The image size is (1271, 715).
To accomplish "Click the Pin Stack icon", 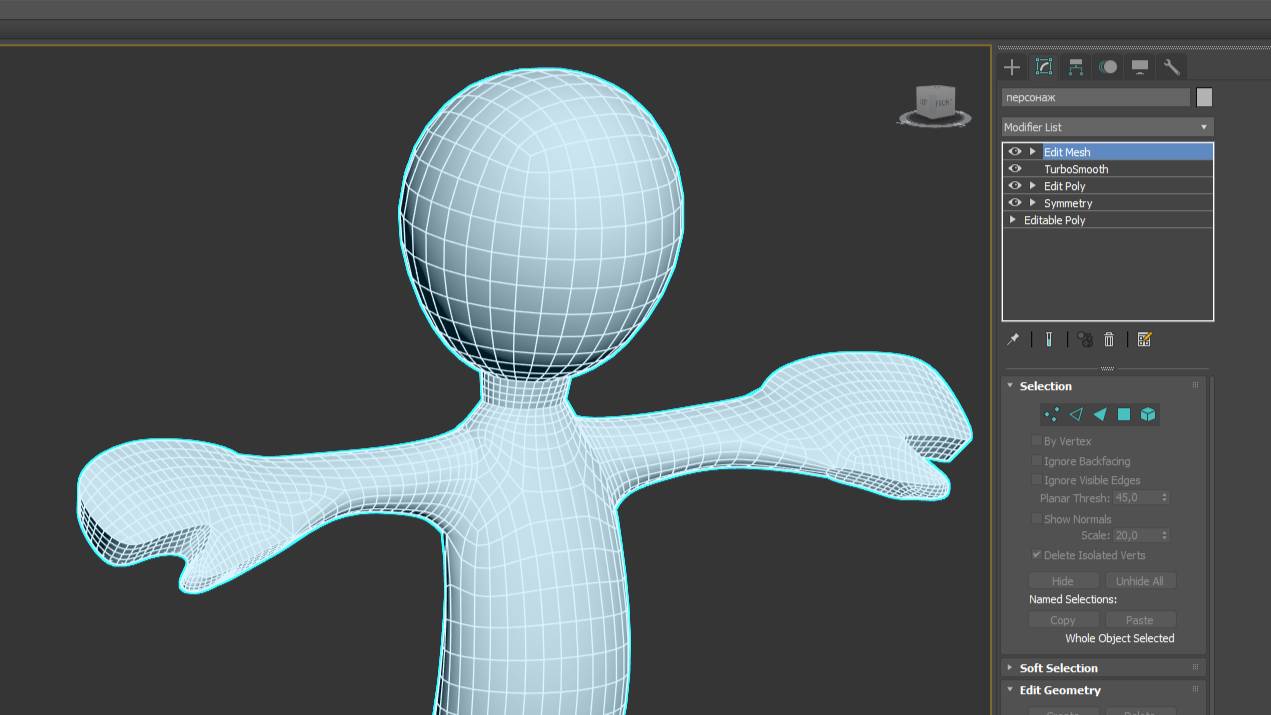I will tap(1013, 339).
